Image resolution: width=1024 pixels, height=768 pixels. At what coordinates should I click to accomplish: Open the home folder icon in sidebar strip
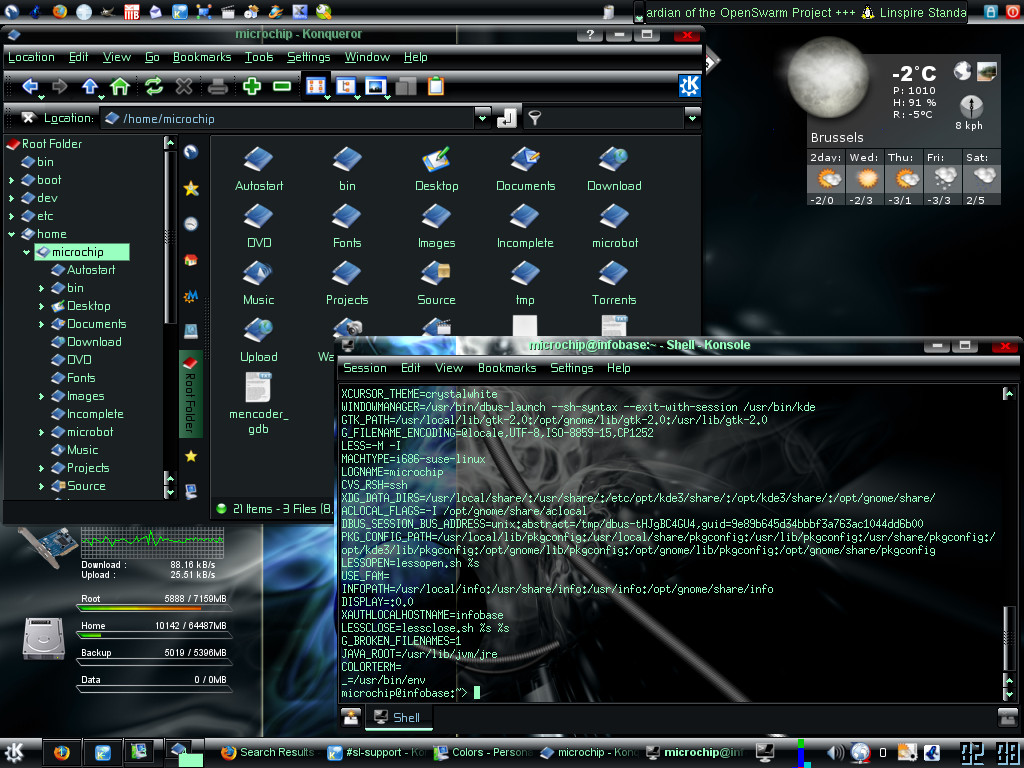pos(191,260)
